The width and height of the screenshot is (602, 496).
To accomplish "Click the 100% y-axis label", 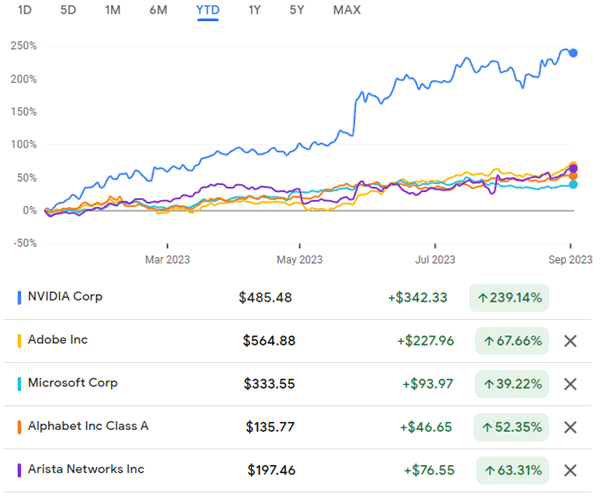I will [x=24, y=145].
